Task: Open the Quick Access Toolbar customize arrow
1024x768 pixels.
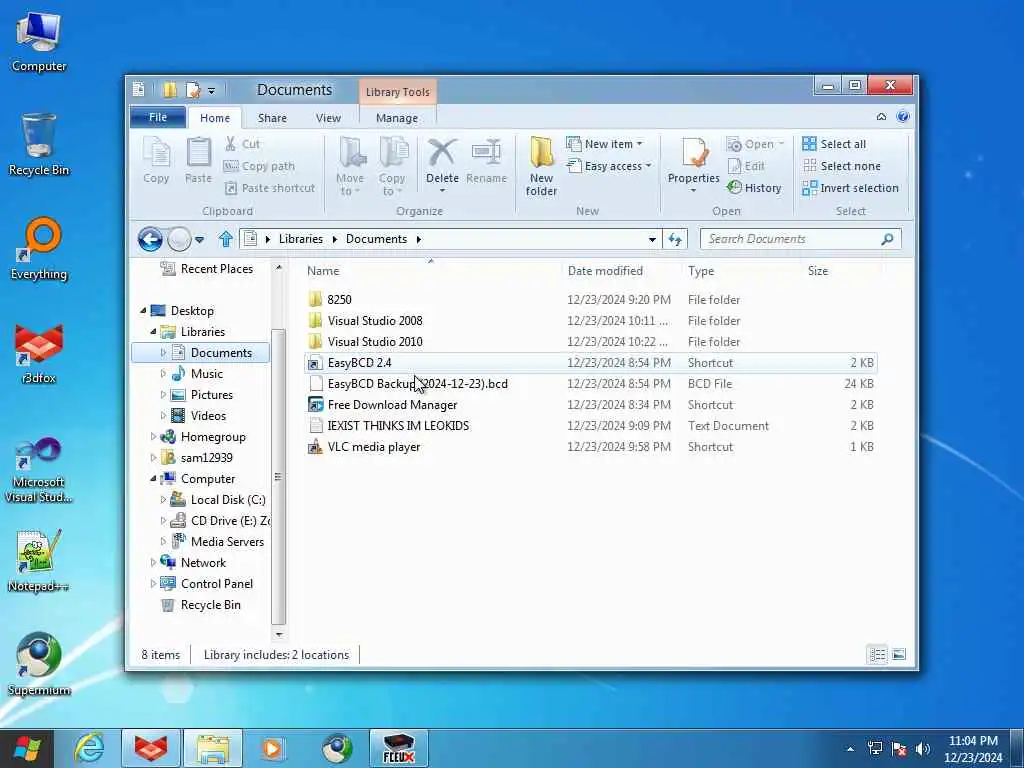Action: point(211,90)
